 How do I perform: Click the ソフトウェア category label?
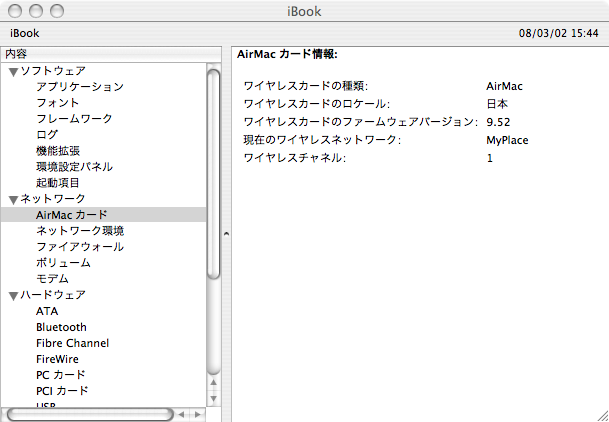53,71
